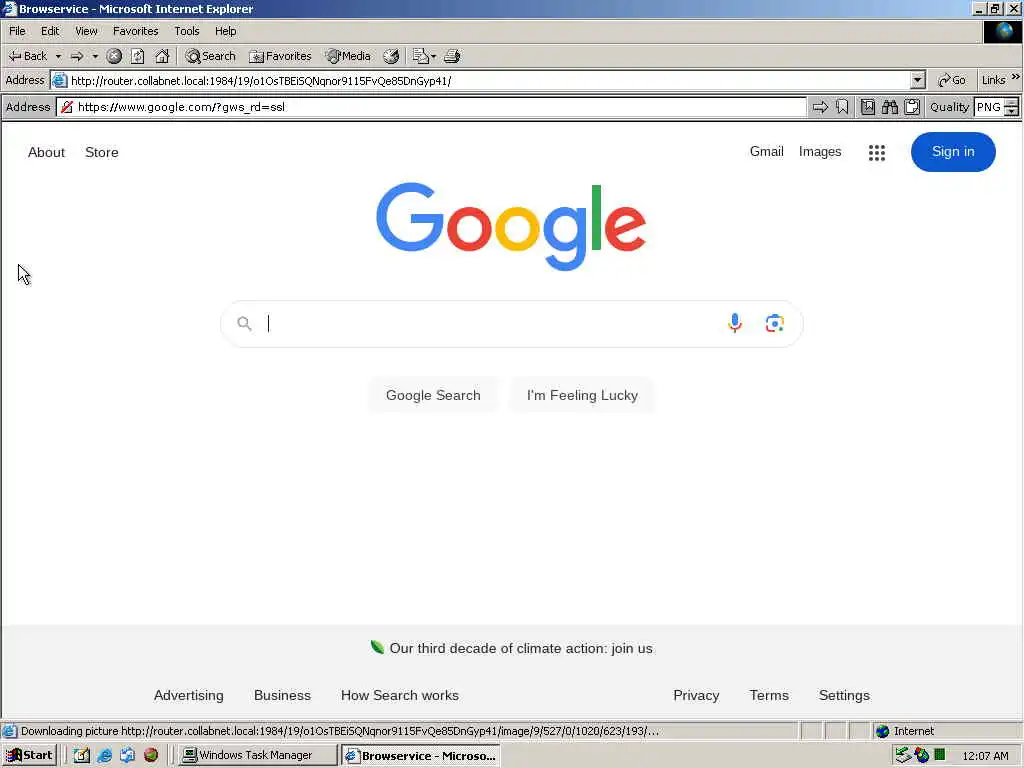Click the Google Search button
Viewport: 1024px width, 768px height.
433,395
